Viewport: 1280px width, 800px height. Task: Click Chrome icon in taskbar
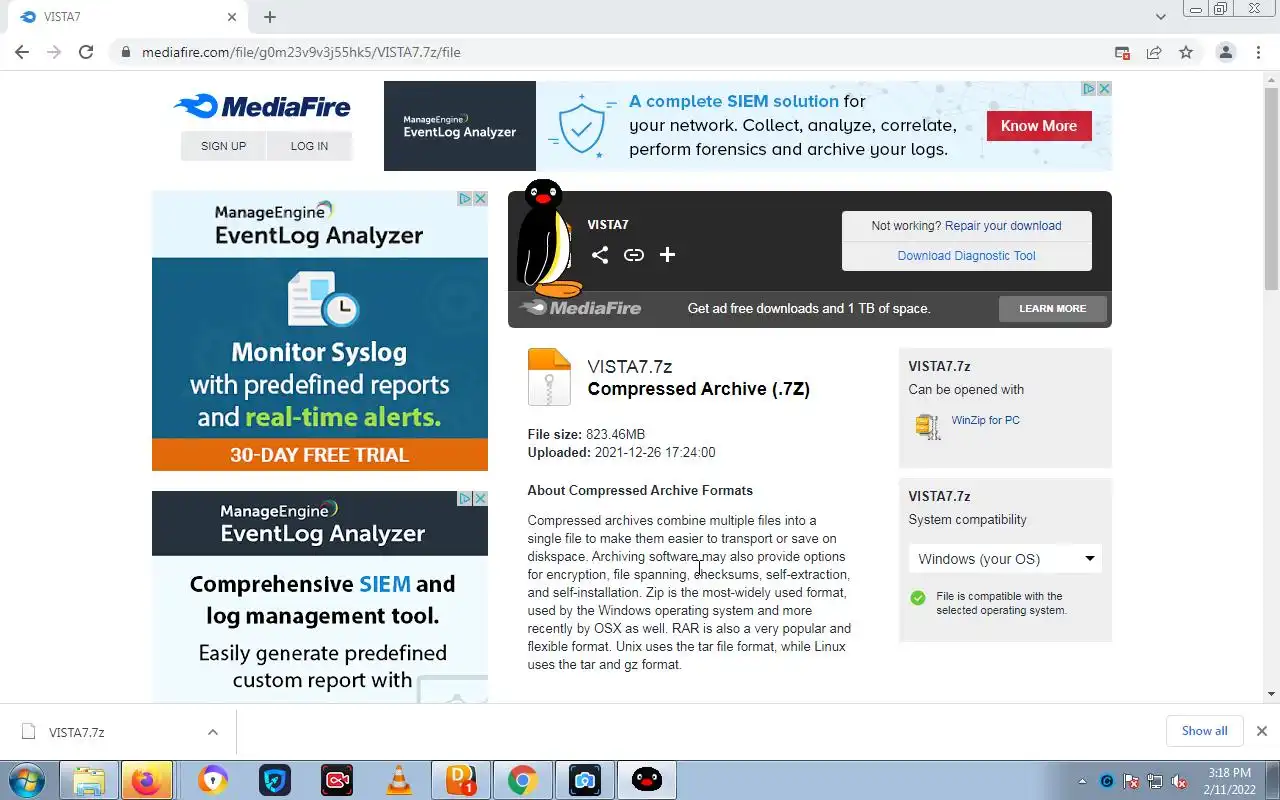click(522, 780)
